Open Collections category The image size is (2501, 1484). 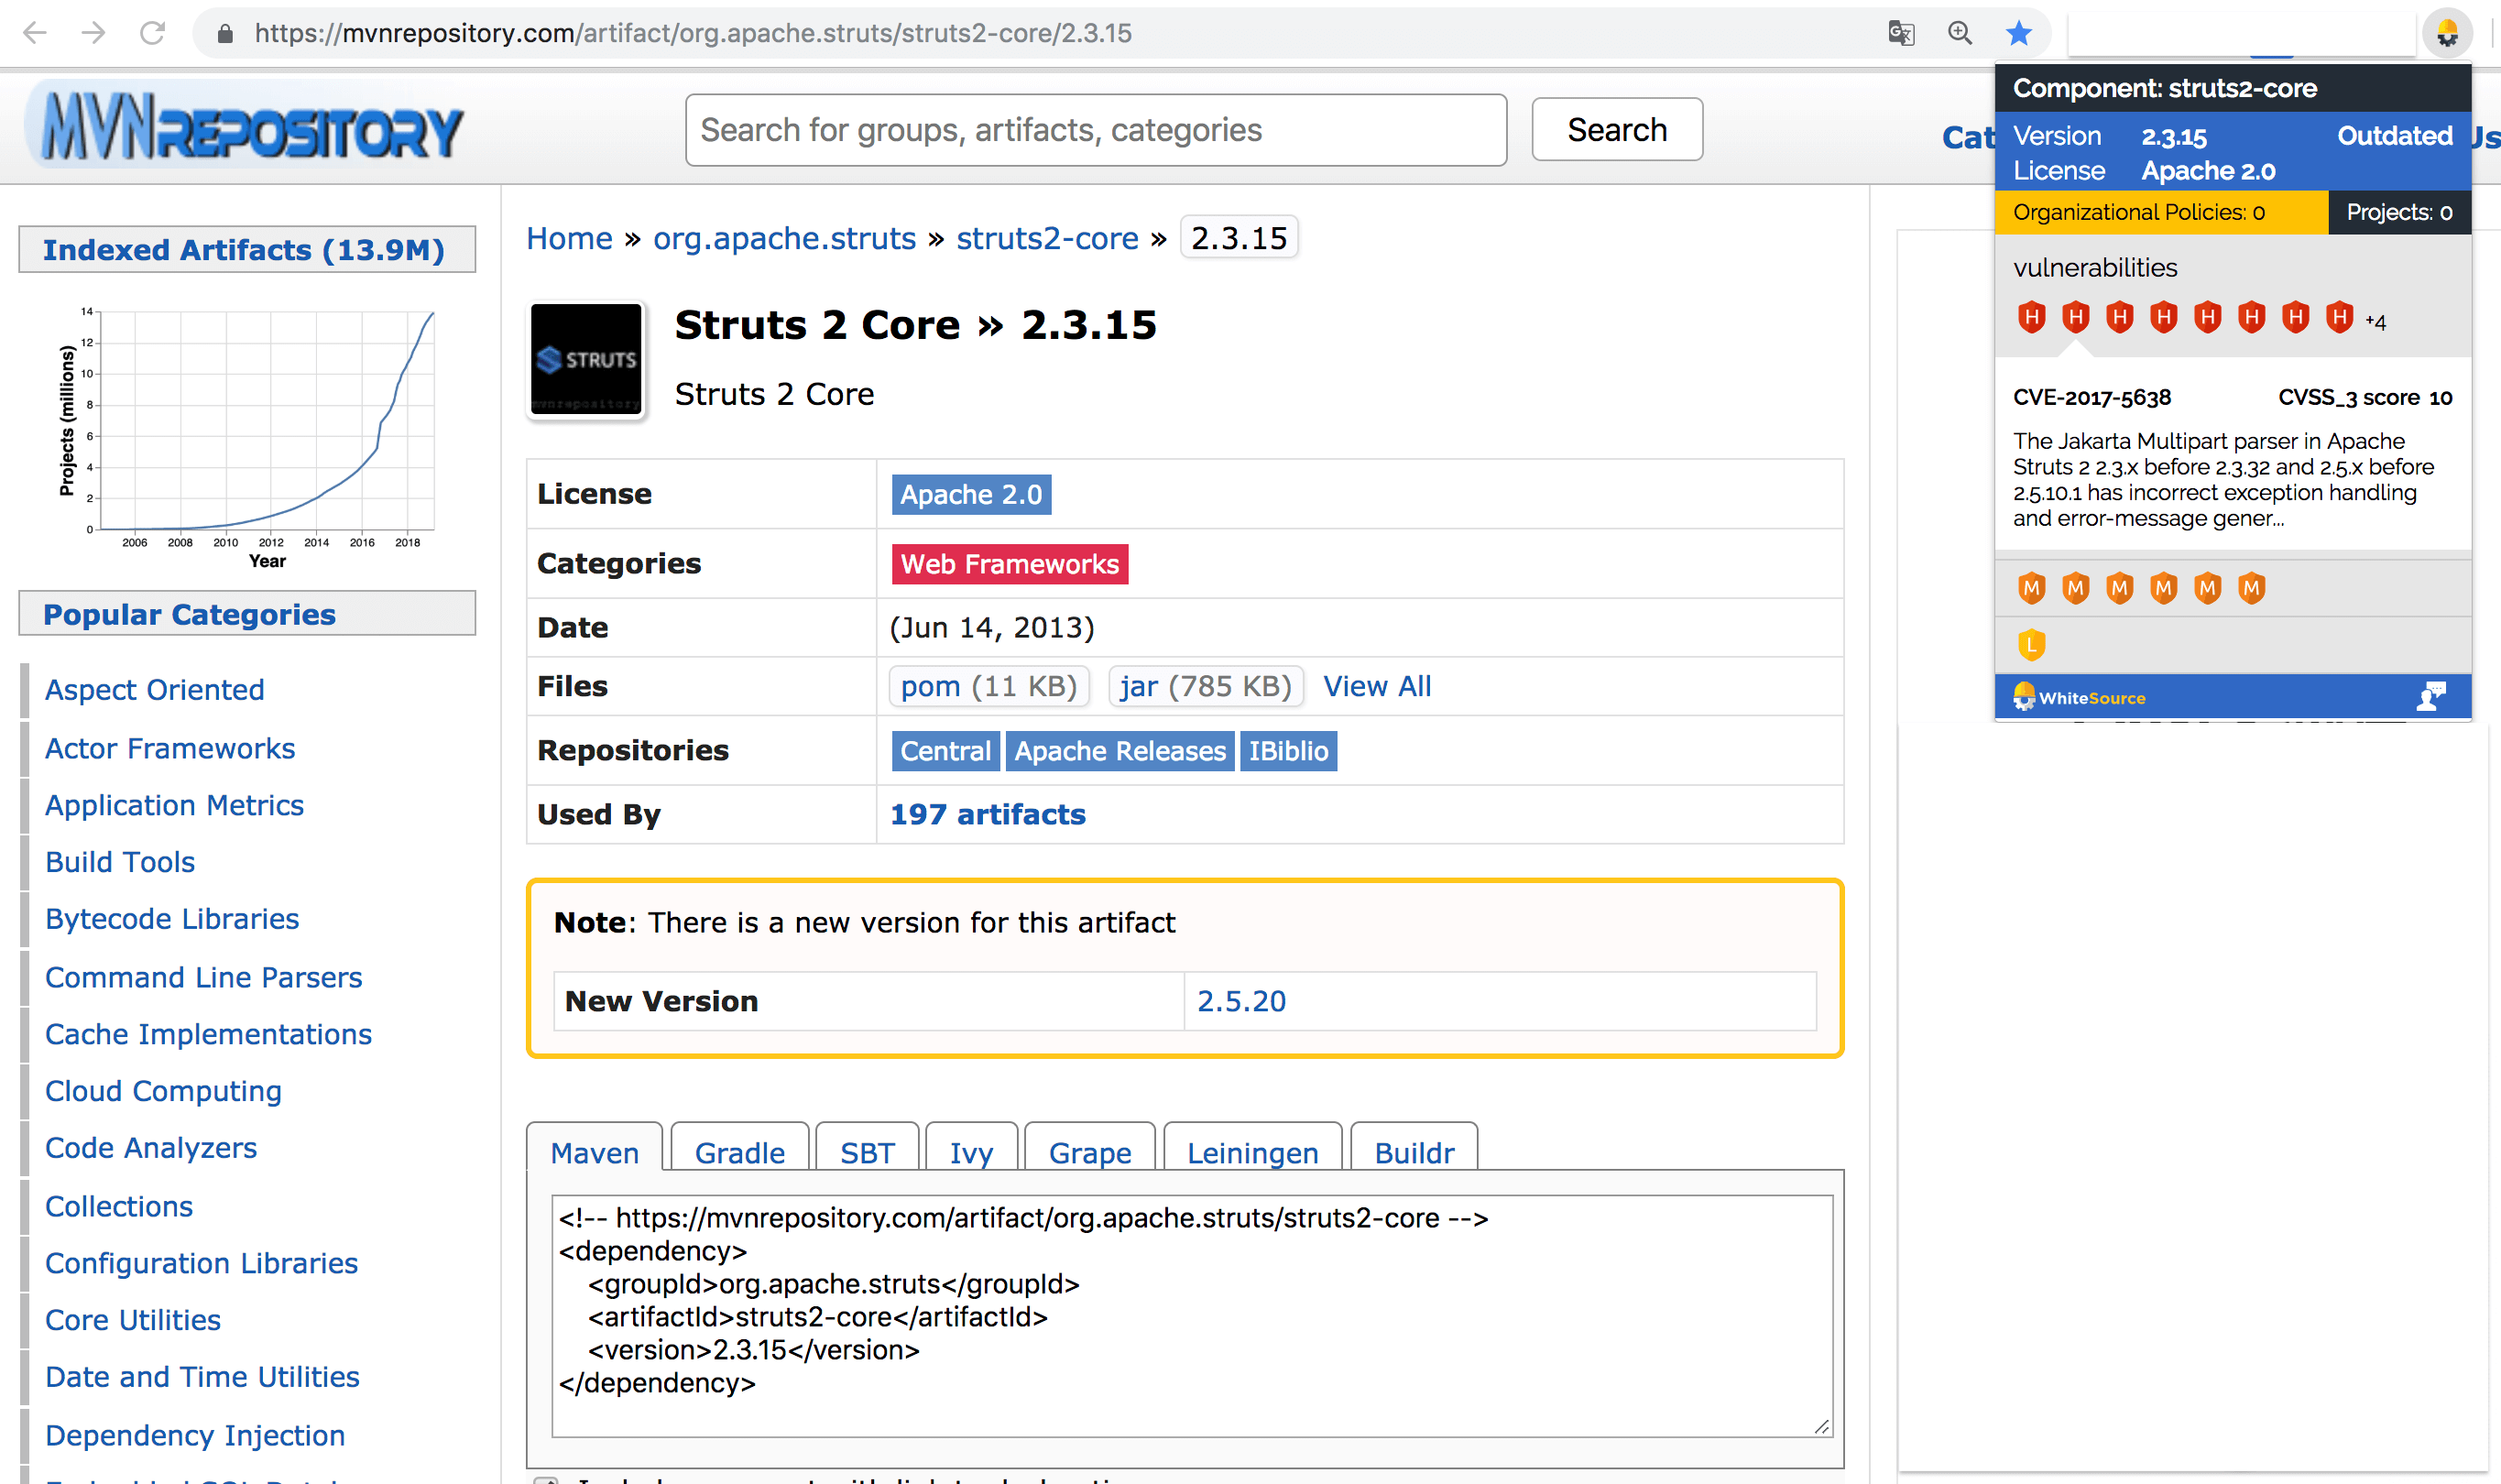click(119, 1206)
